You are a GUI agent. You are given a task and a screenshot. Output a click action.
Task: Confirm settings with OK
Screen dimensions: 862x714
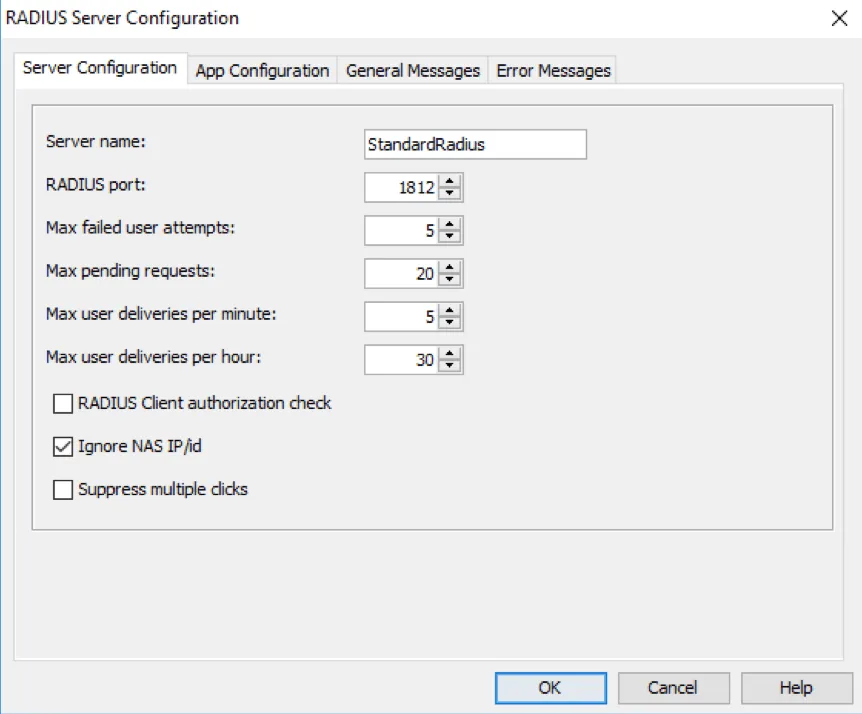click(549, 688)
